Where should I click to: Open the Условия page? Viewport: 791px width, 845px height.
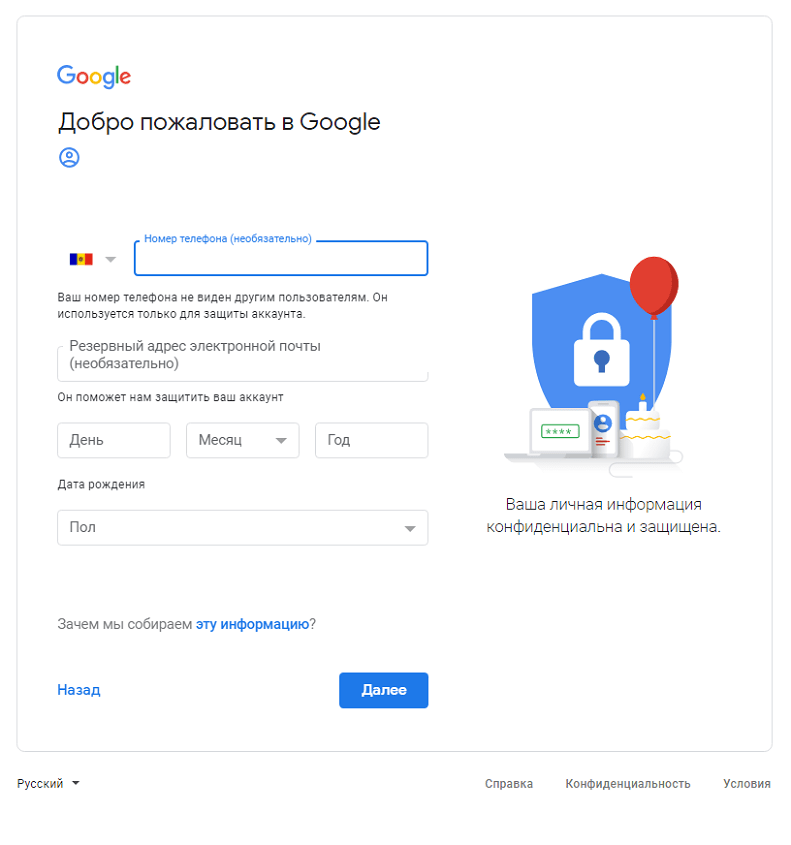[x=746, y=784]
